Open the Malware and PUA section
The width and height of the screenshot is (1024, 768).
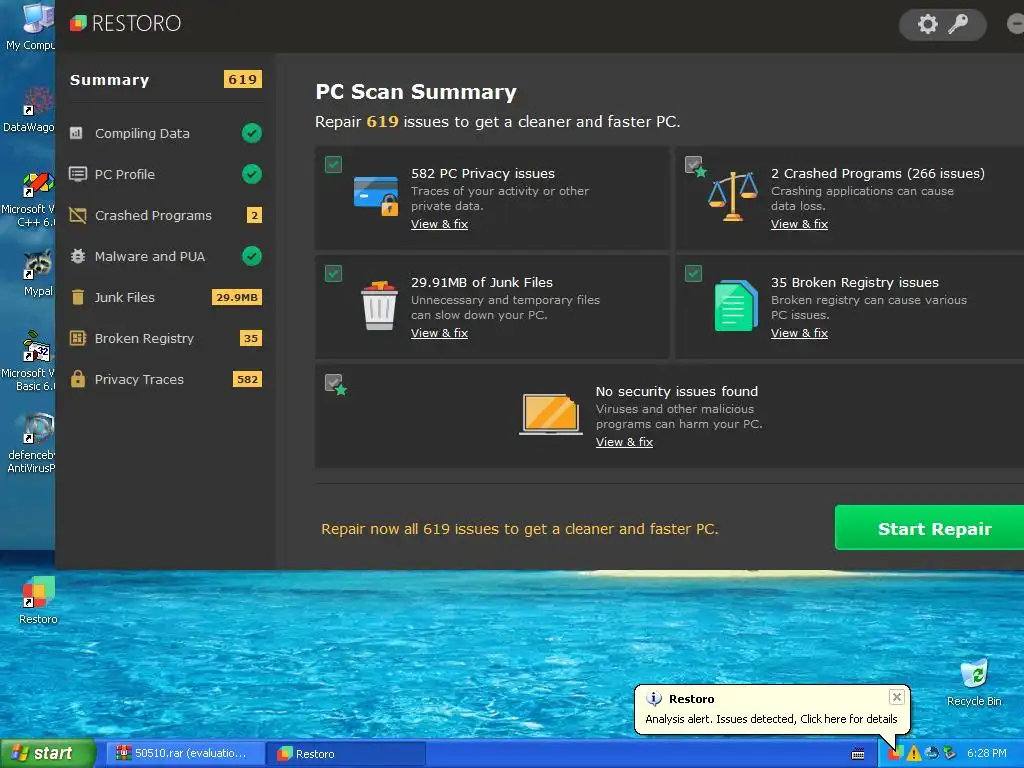[x=165, y=256]
